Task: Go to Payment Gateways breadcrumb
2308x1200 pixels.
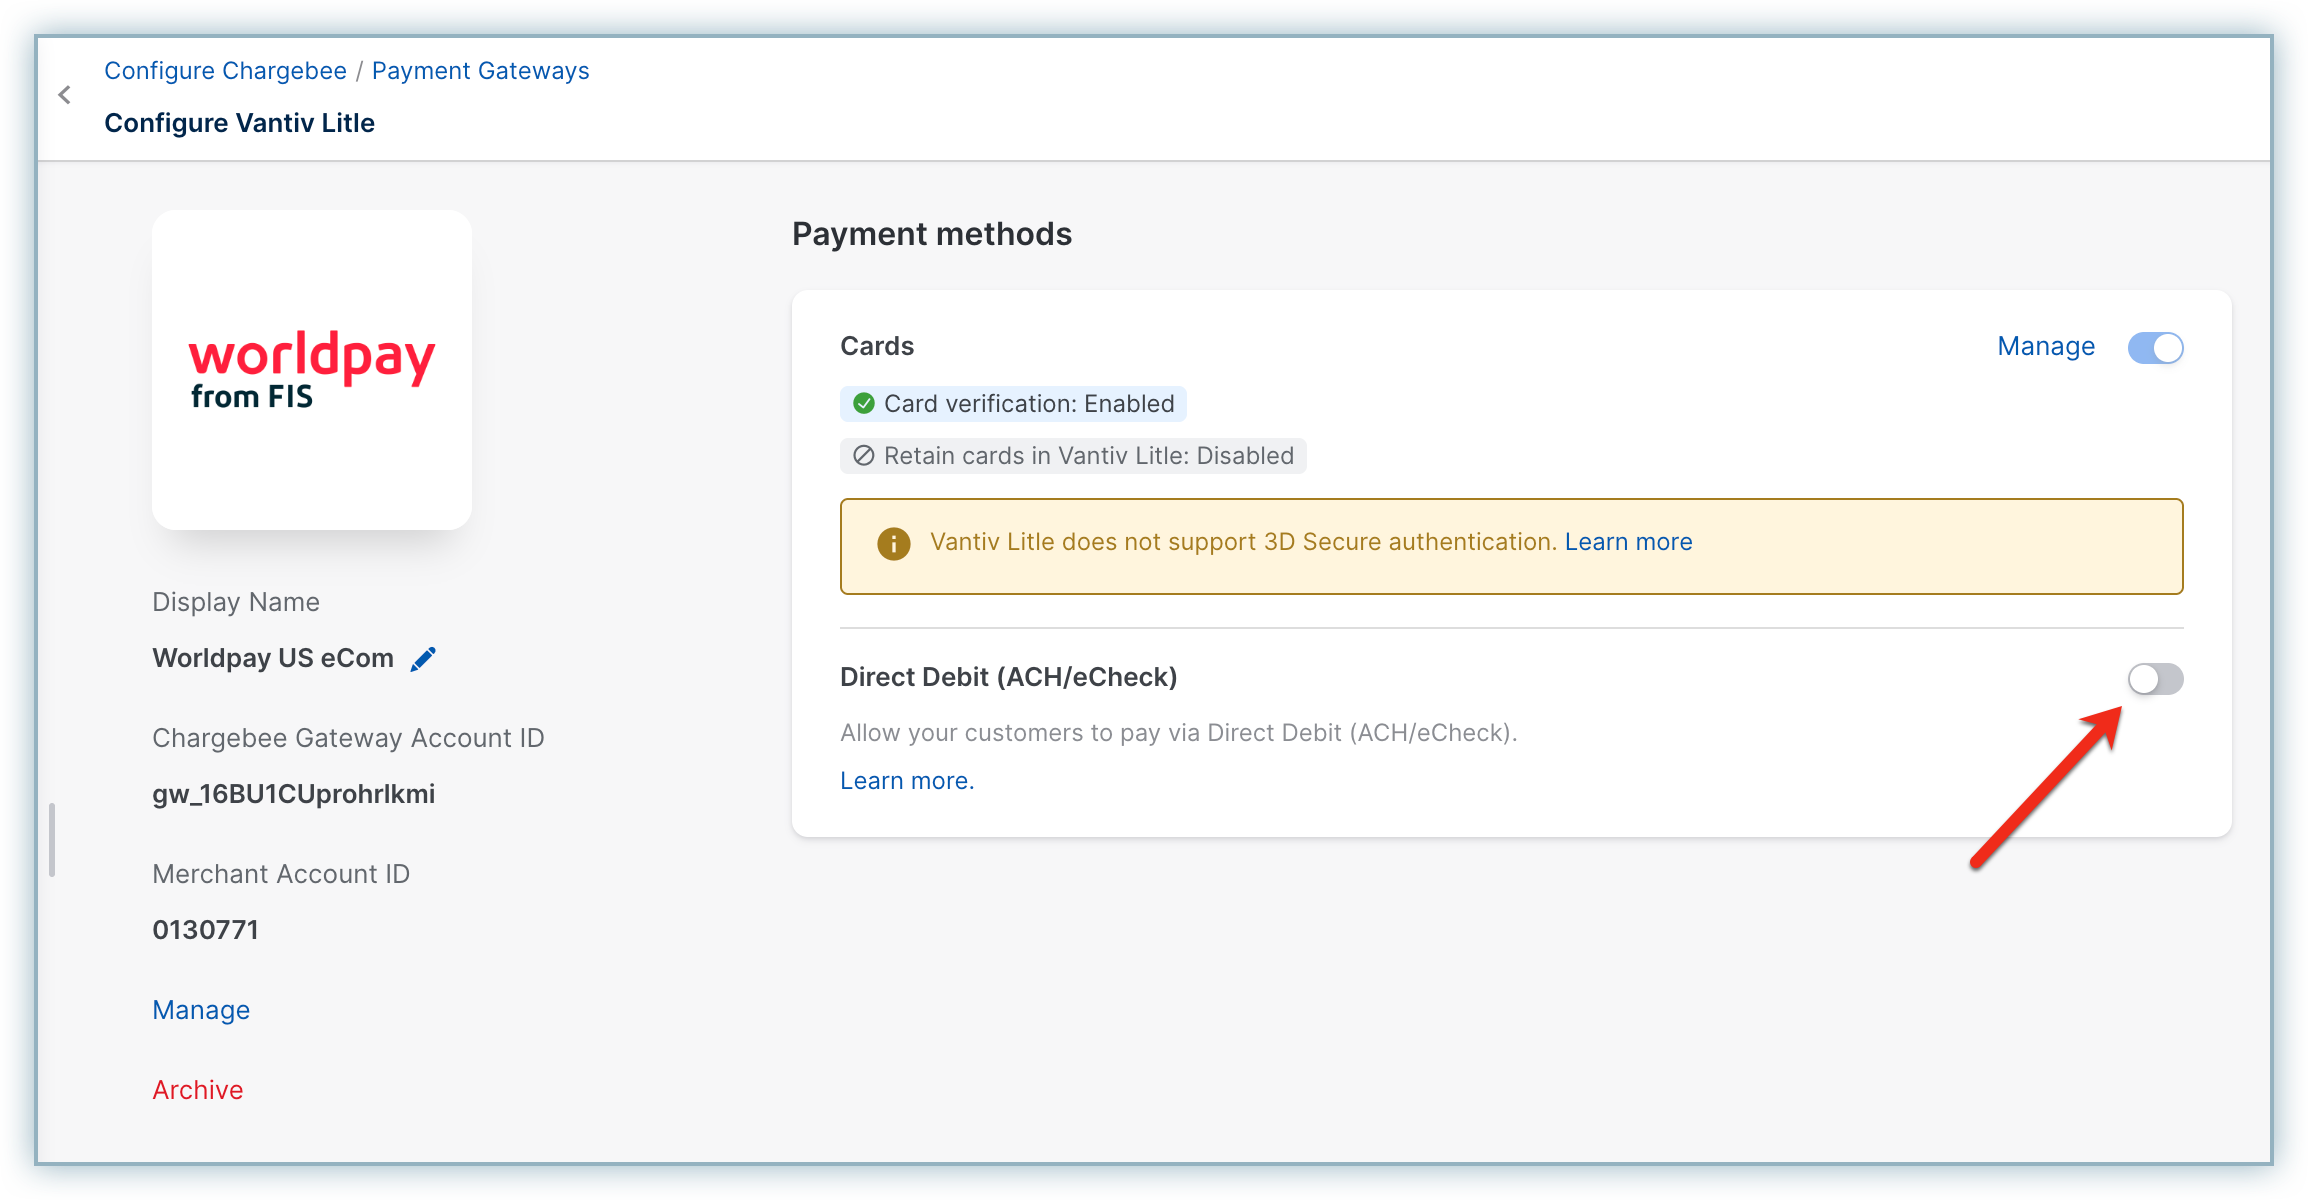Action: pos(480,71)
